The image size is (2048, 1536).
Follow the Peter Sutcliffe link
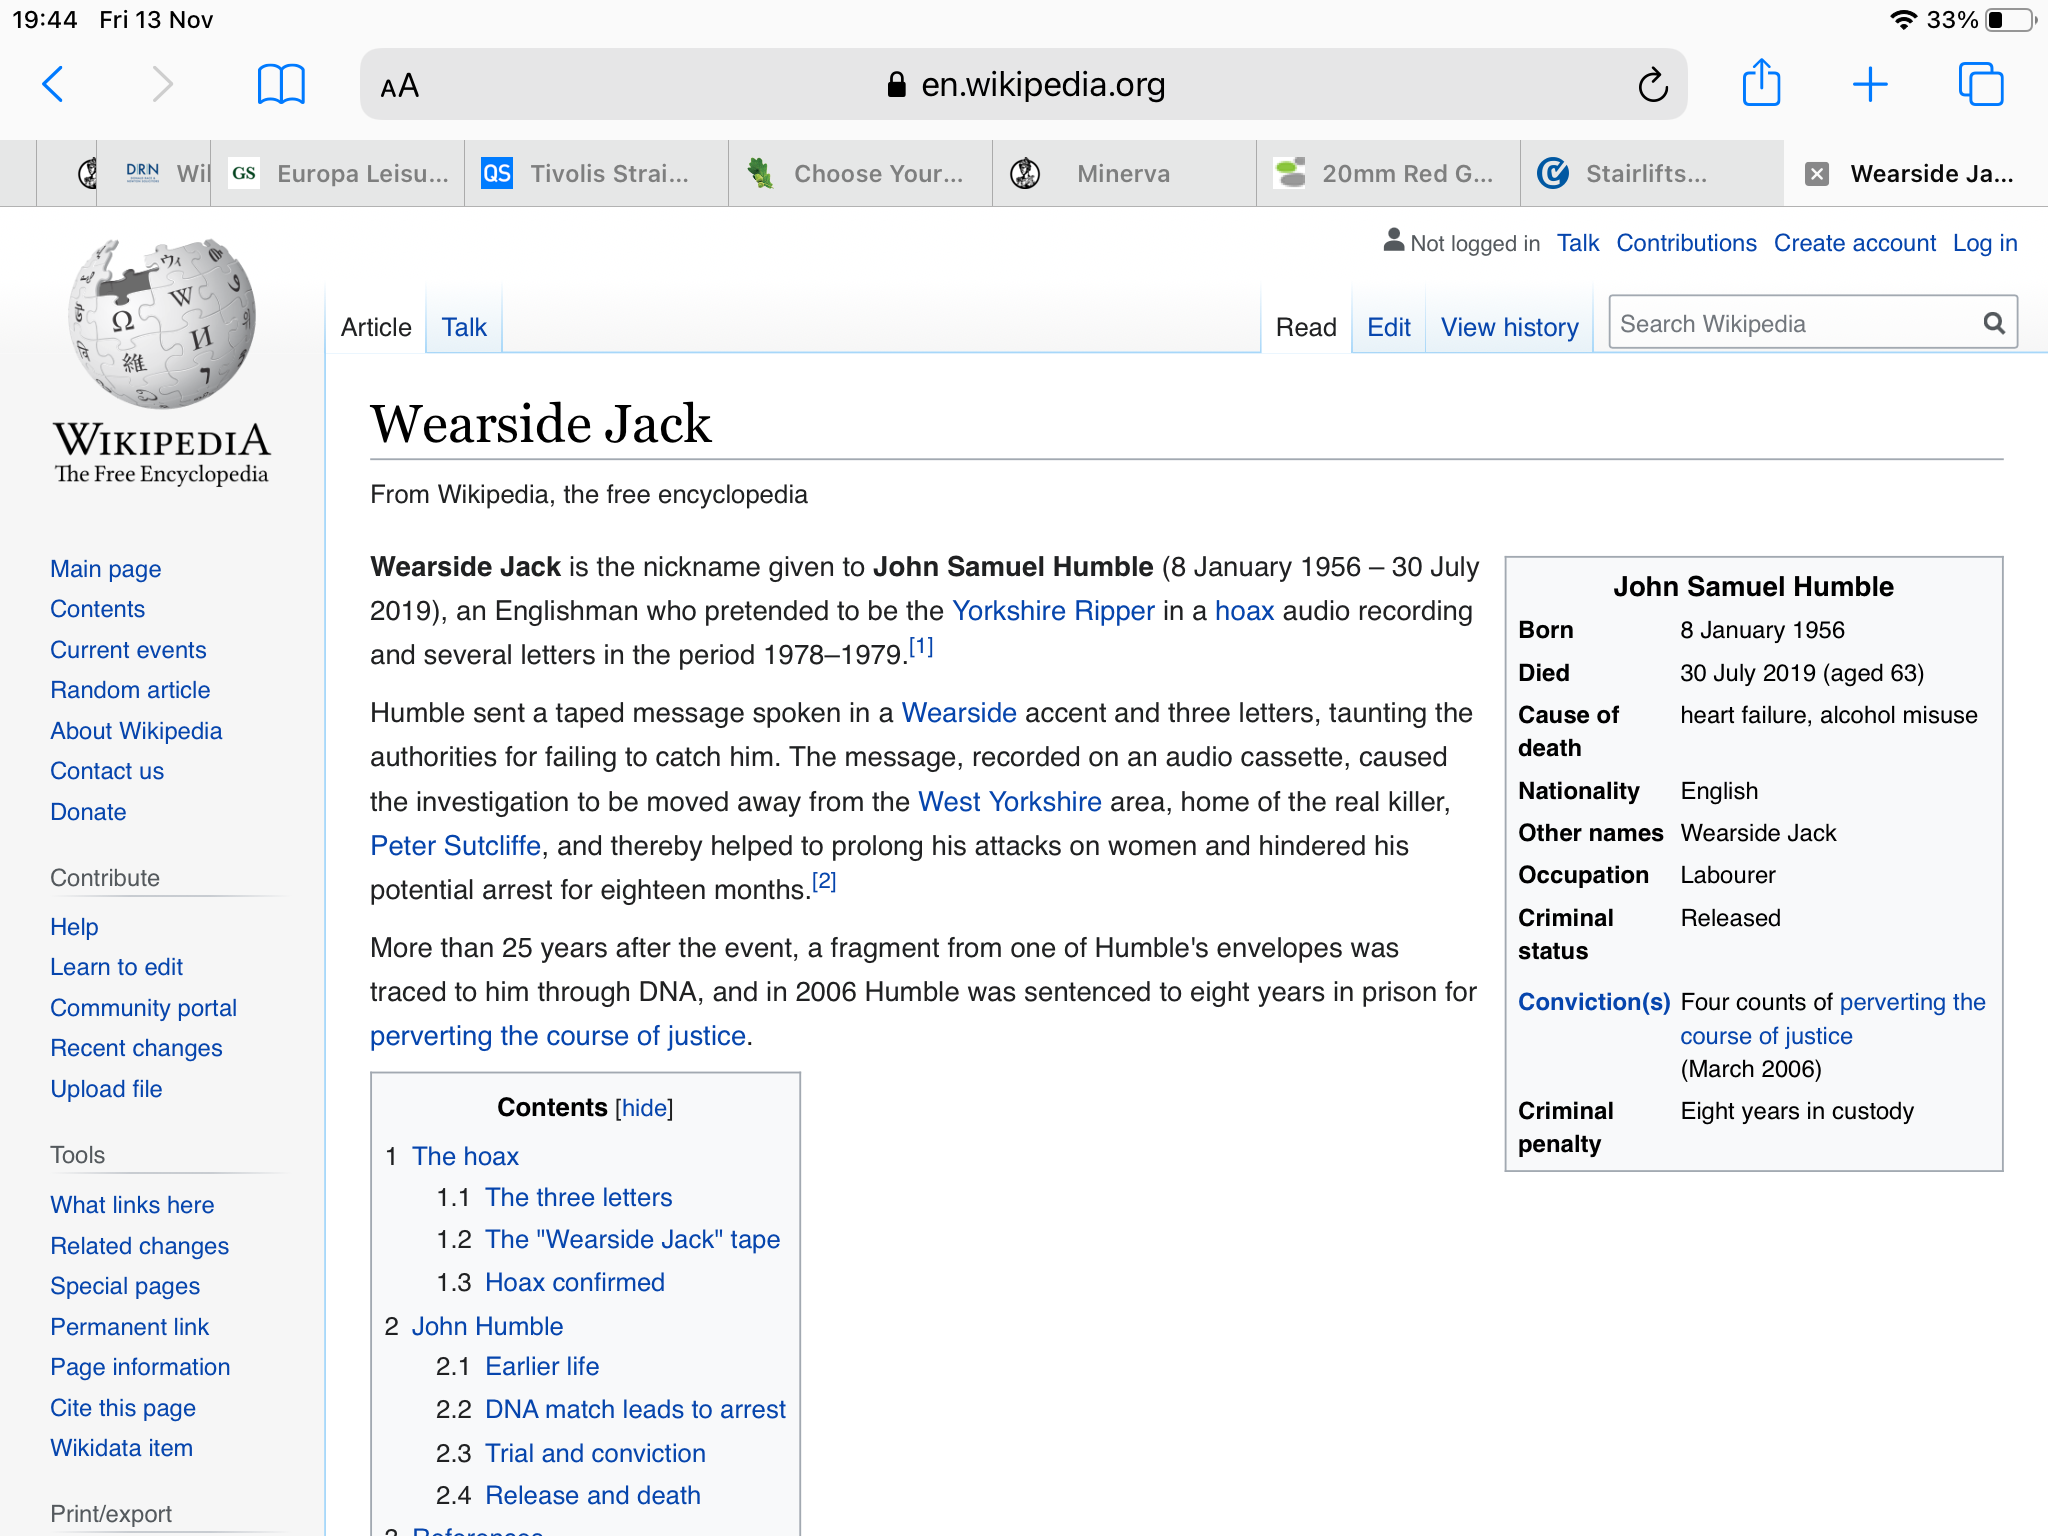(455, 846)
